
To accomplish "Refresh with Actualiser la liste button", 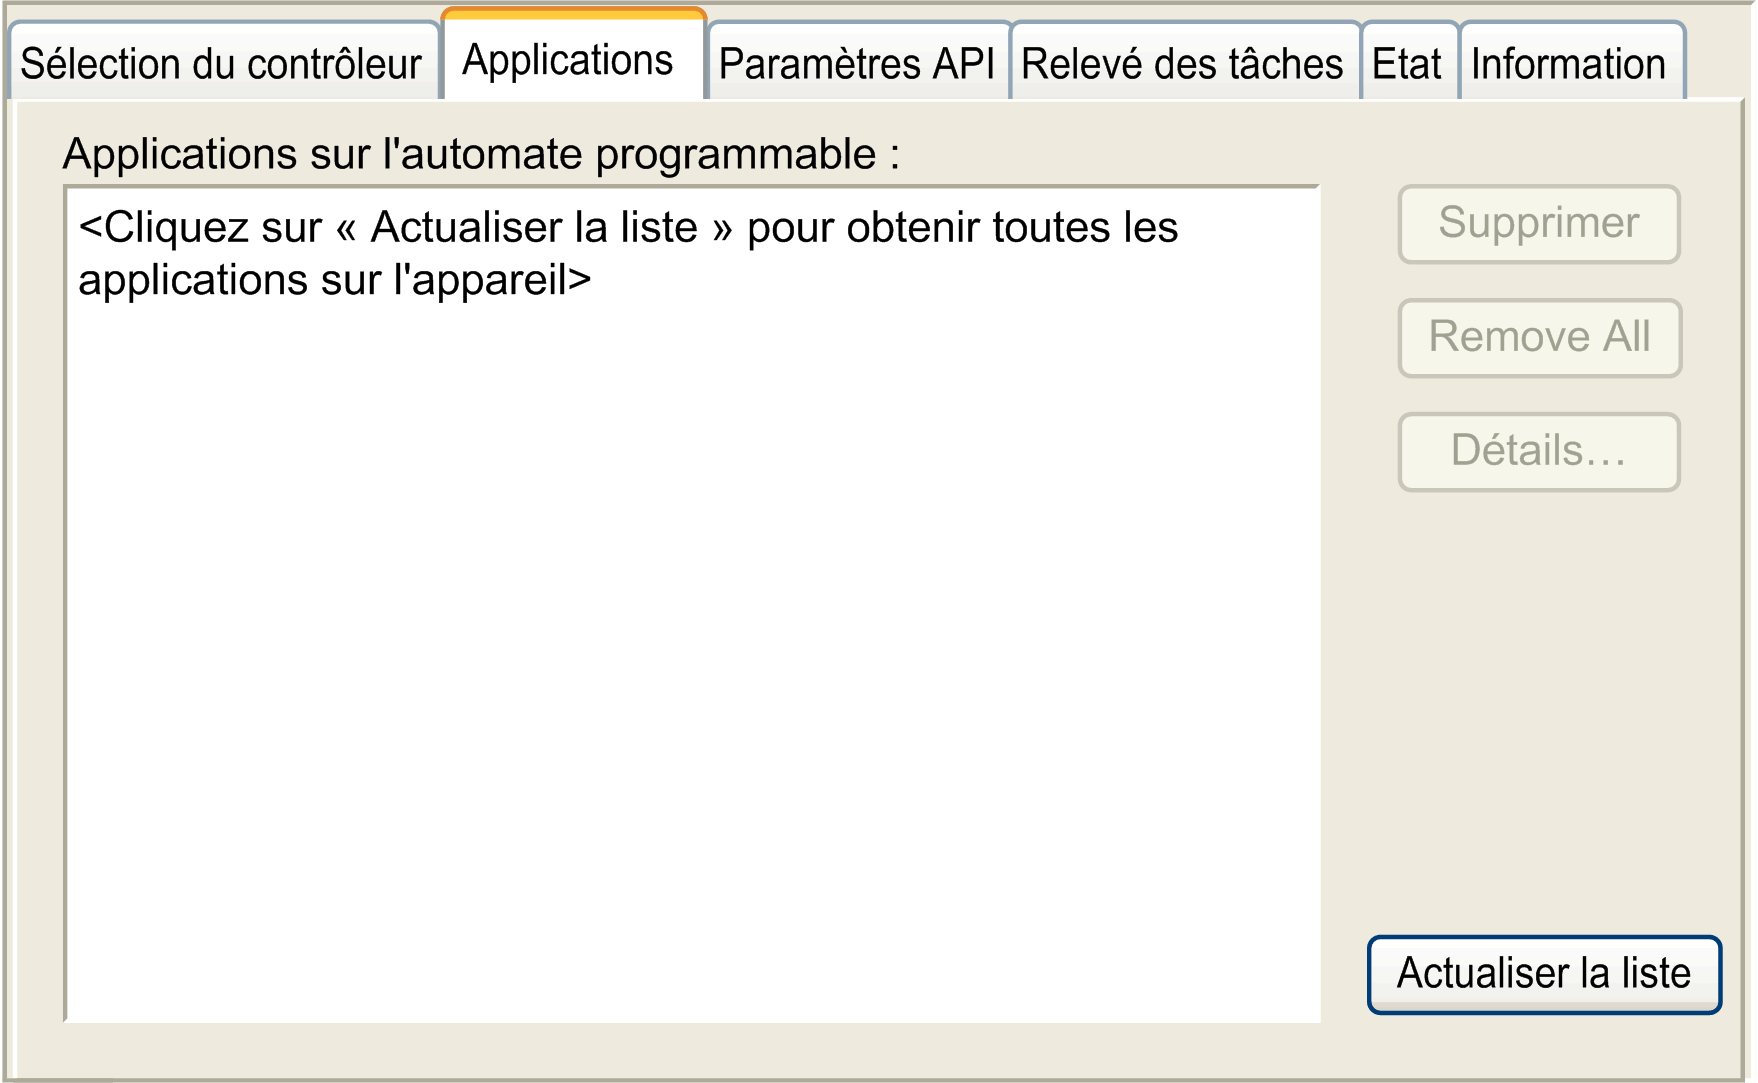I will tap(1544, 974).
